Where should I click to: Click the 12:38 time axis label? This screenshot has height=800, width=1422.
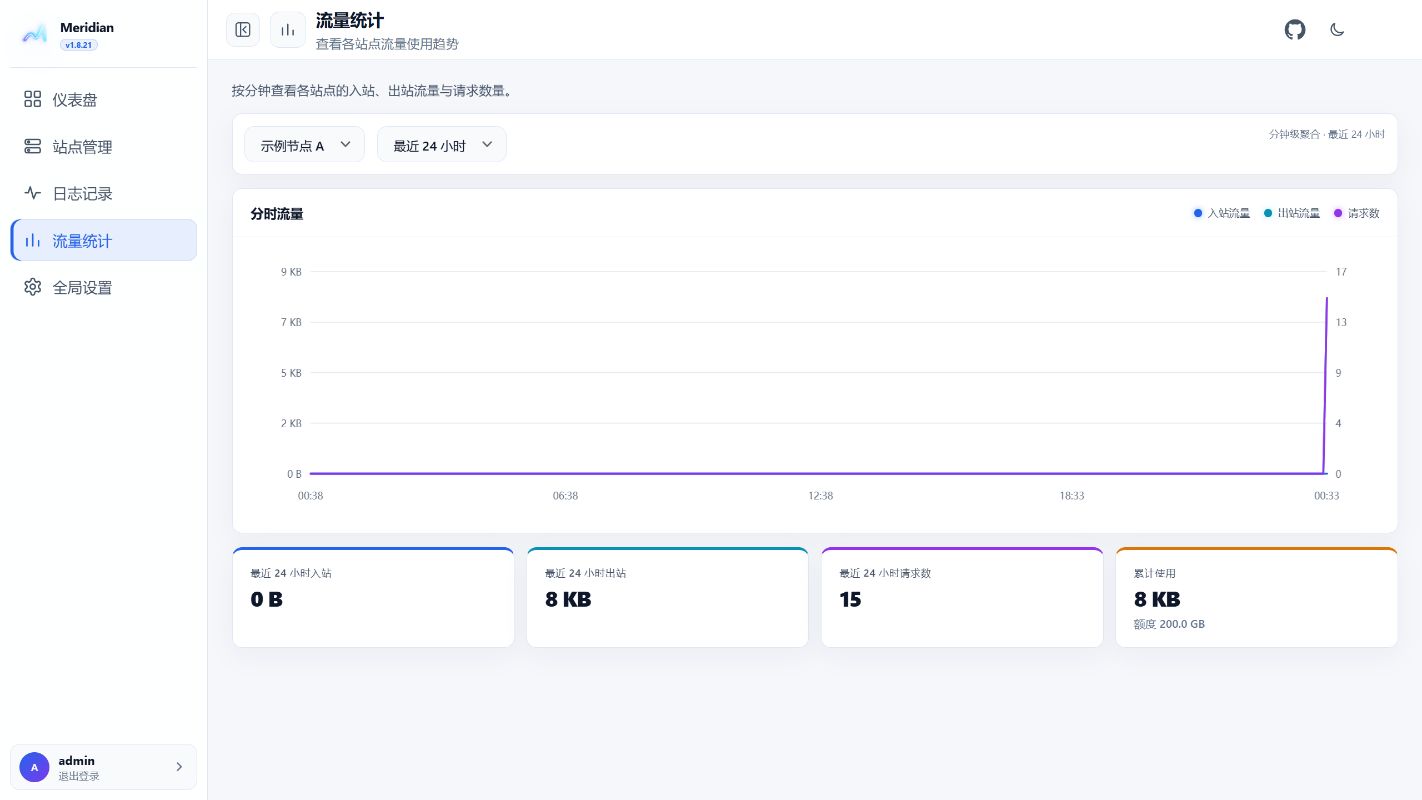coord(821,496)
